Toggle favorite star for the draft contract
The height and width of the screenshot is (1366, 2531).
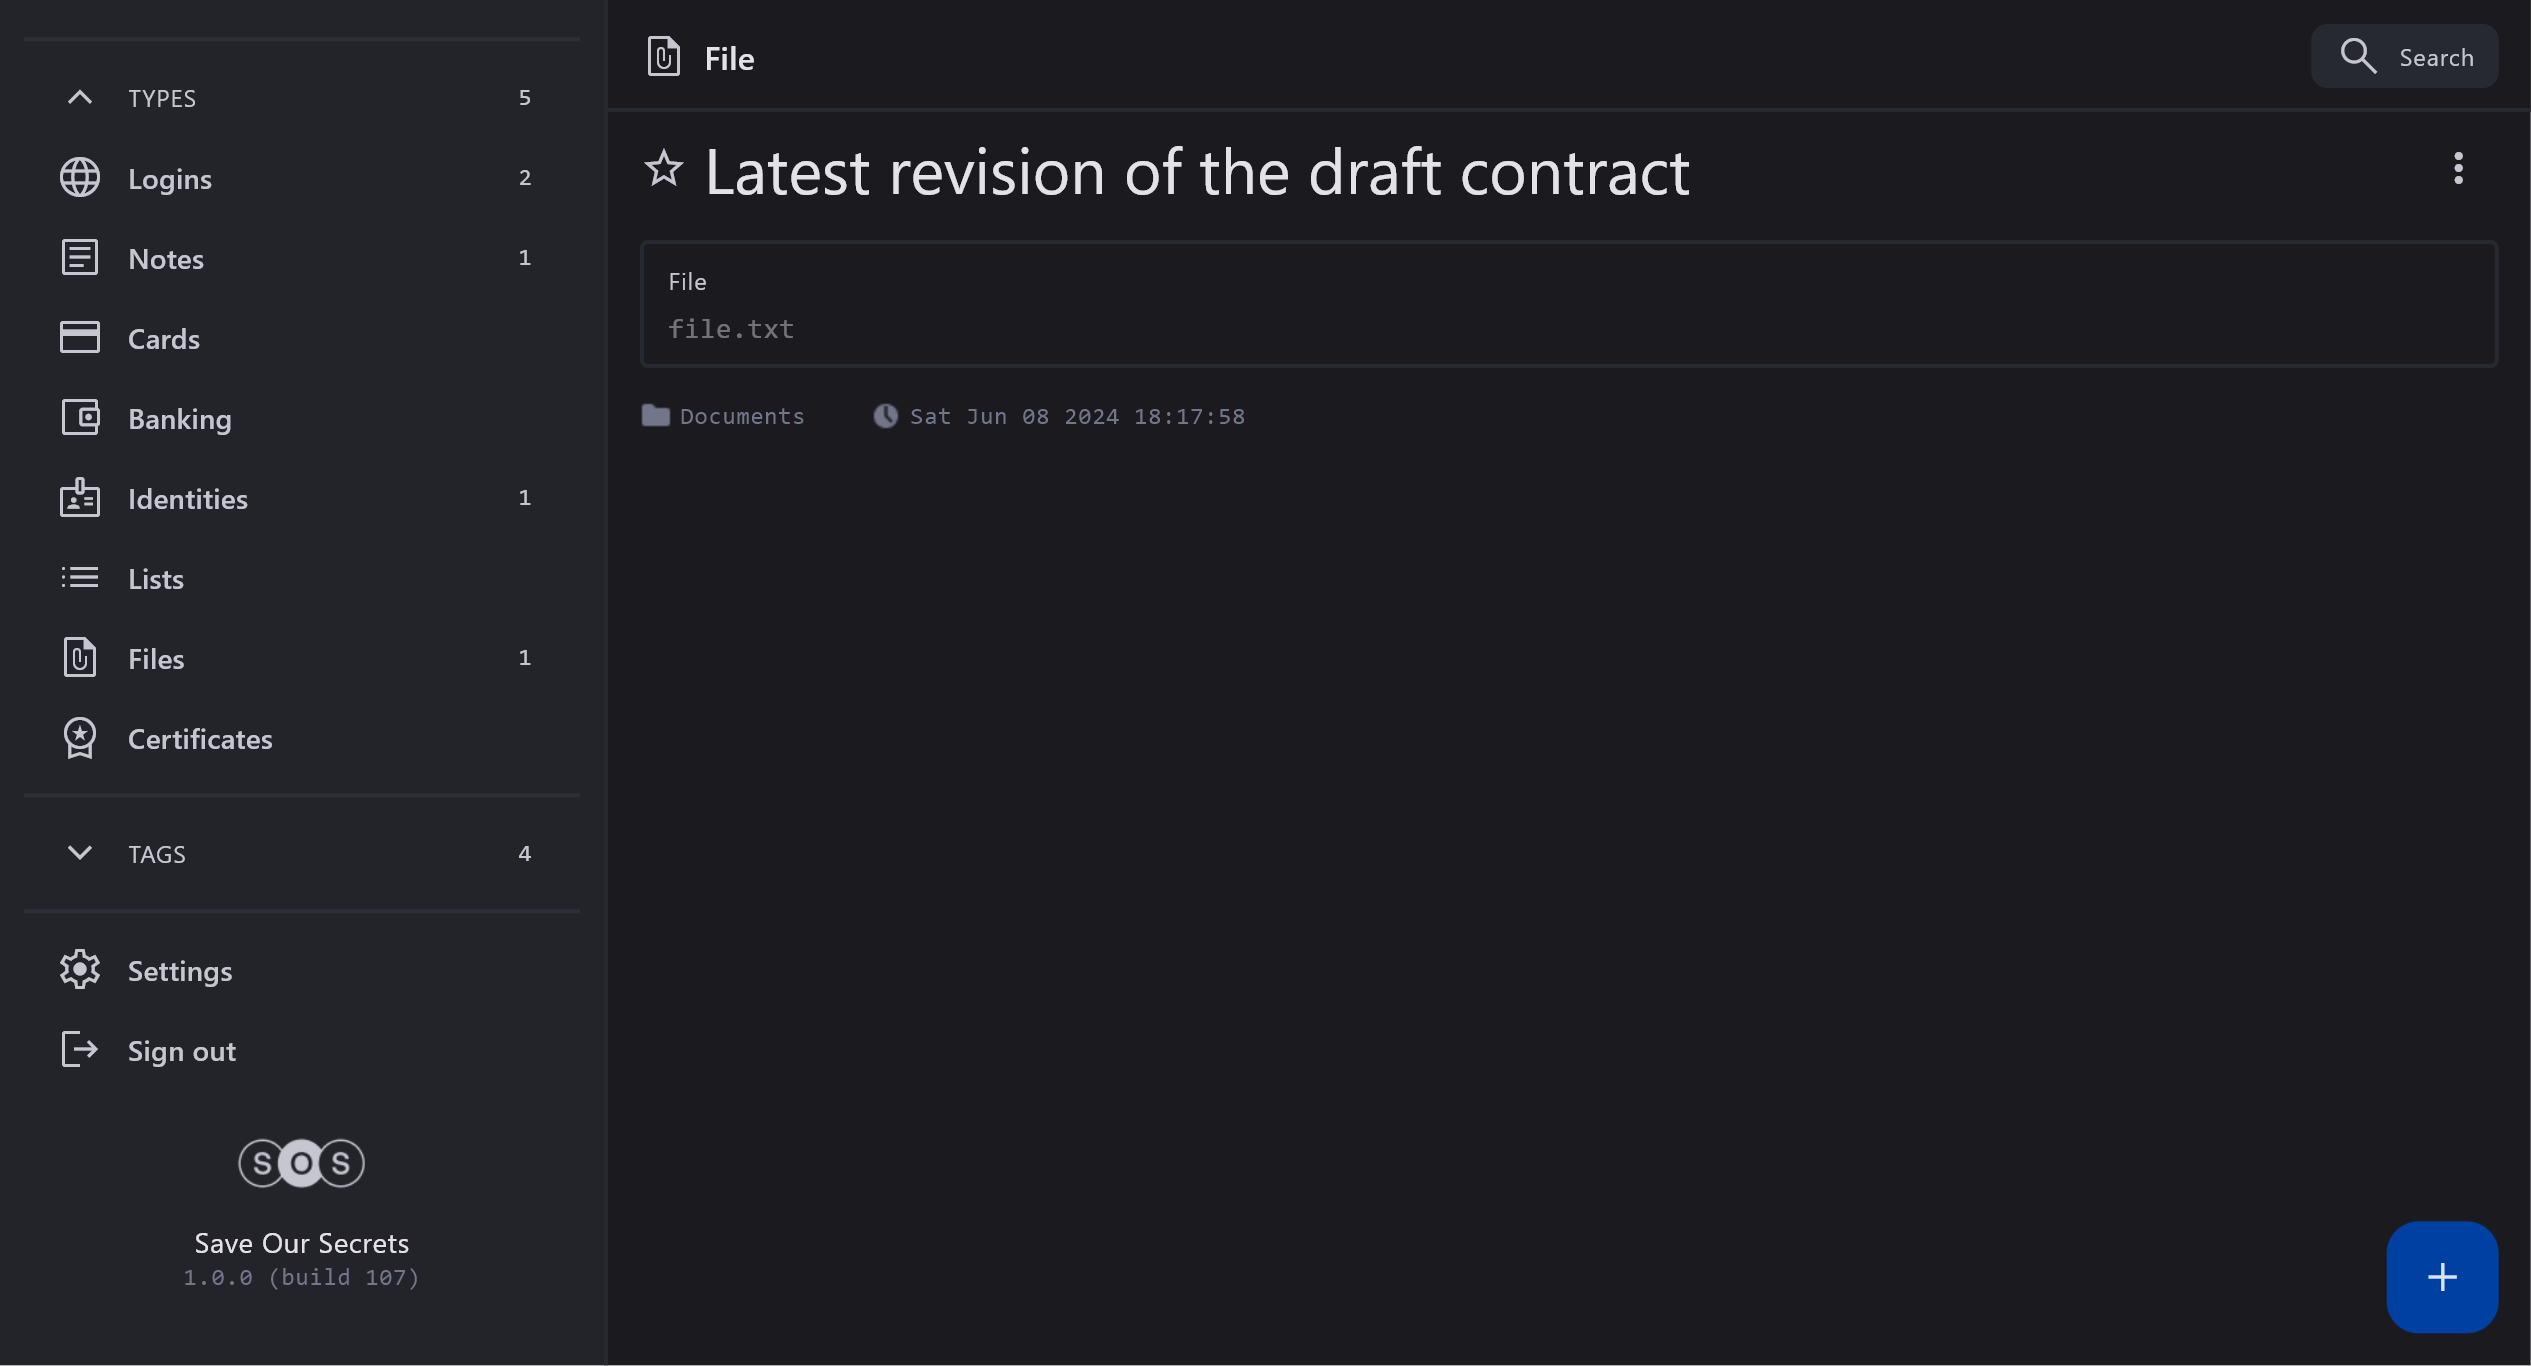[x=664, y=168]
